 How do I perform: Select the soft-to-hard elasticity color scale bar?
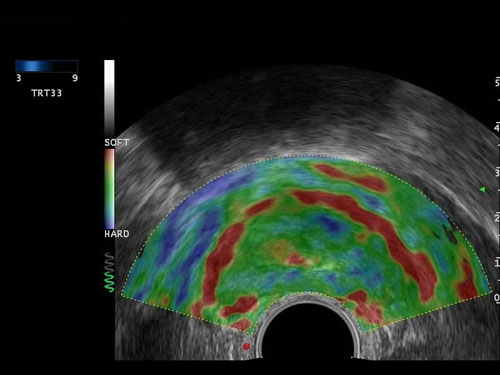(x=109, y=189)
